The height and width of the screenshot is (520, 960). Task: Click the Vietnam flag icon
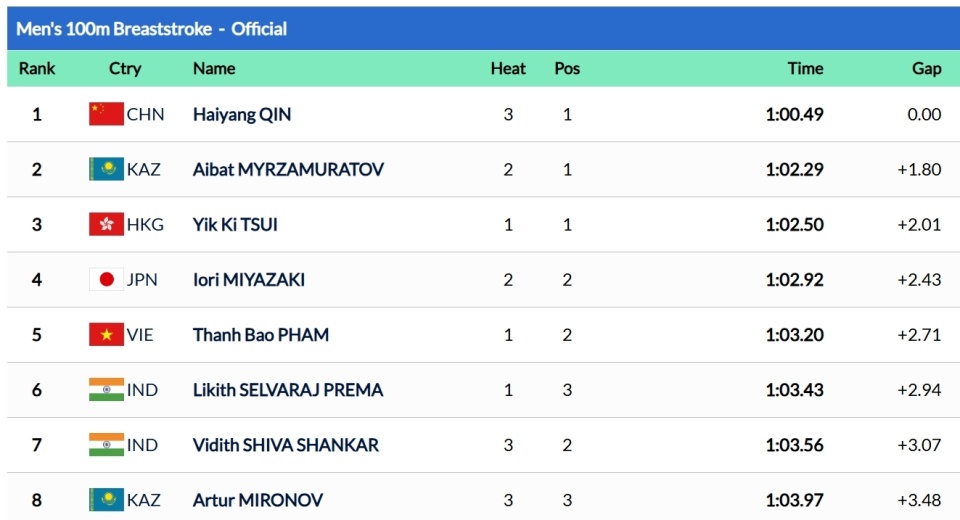pyautogui.click(x=106, y=334)
